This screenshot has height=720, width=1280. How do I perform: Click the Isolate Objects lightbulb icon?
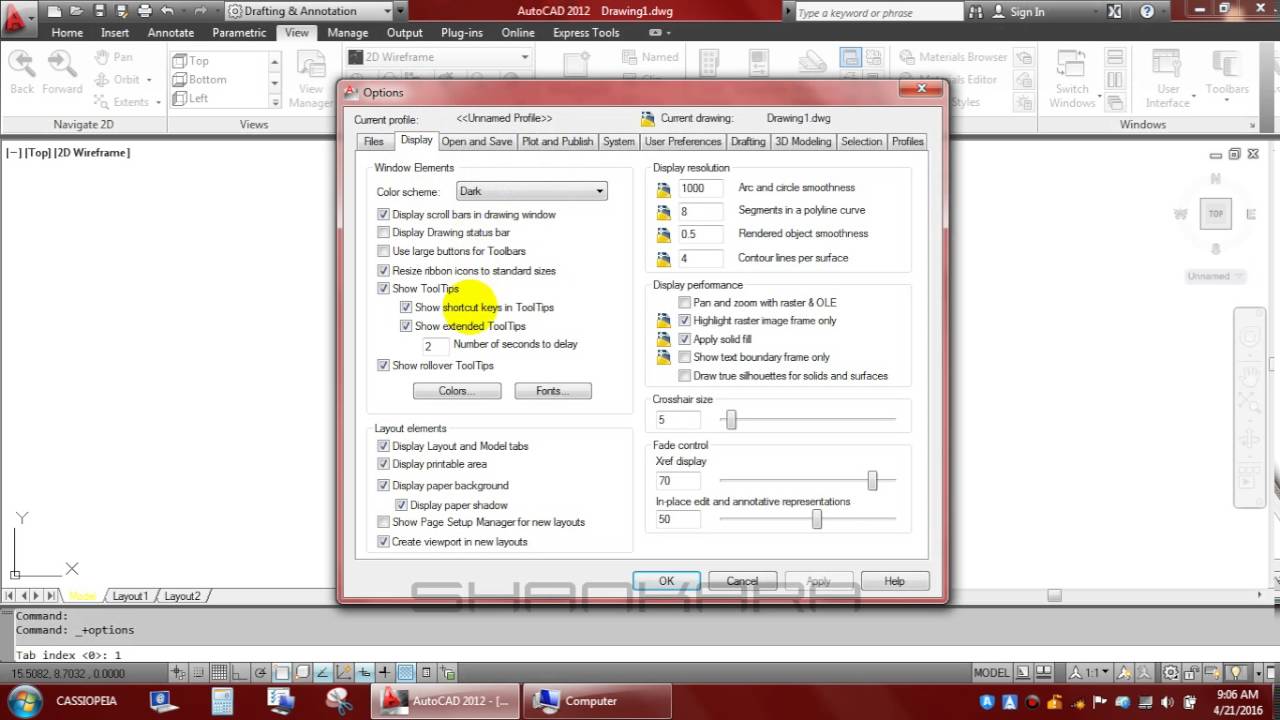click(1236, 672)
